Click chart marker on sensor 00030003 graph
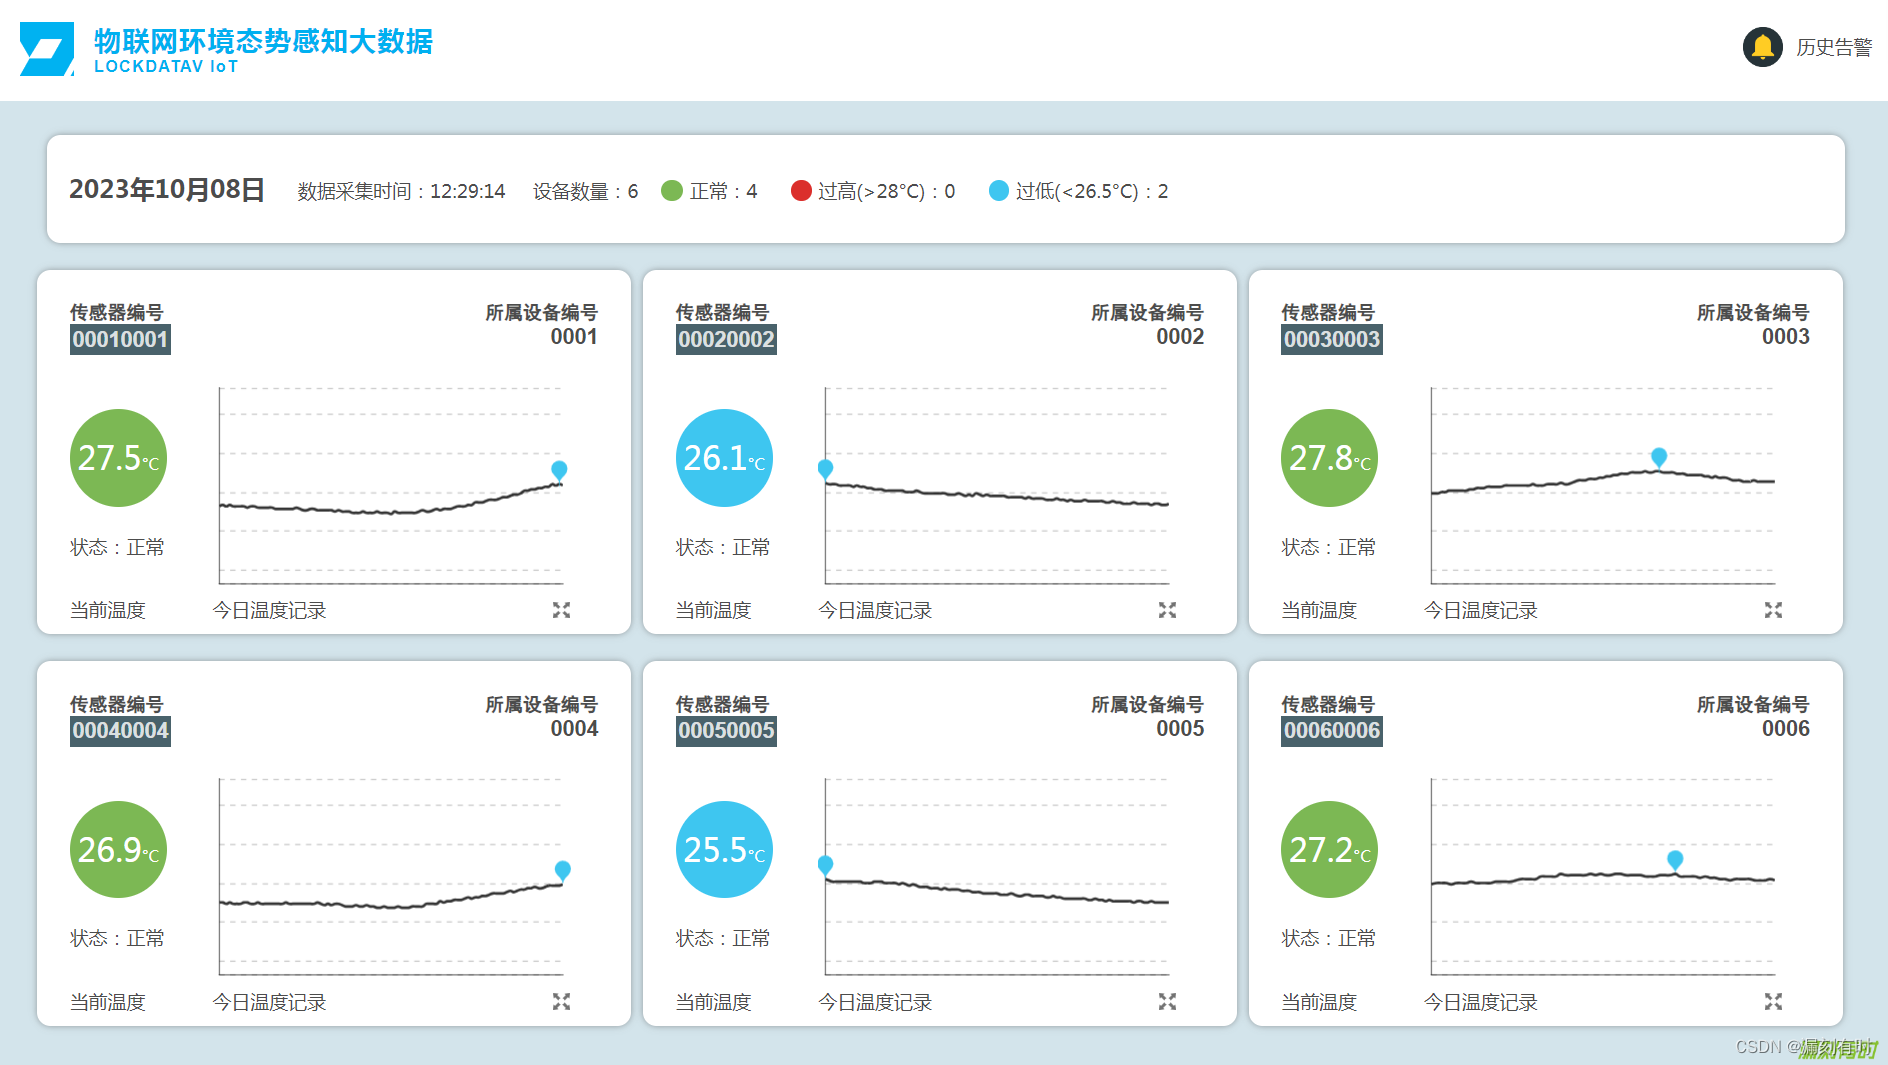 point(1659,458)
